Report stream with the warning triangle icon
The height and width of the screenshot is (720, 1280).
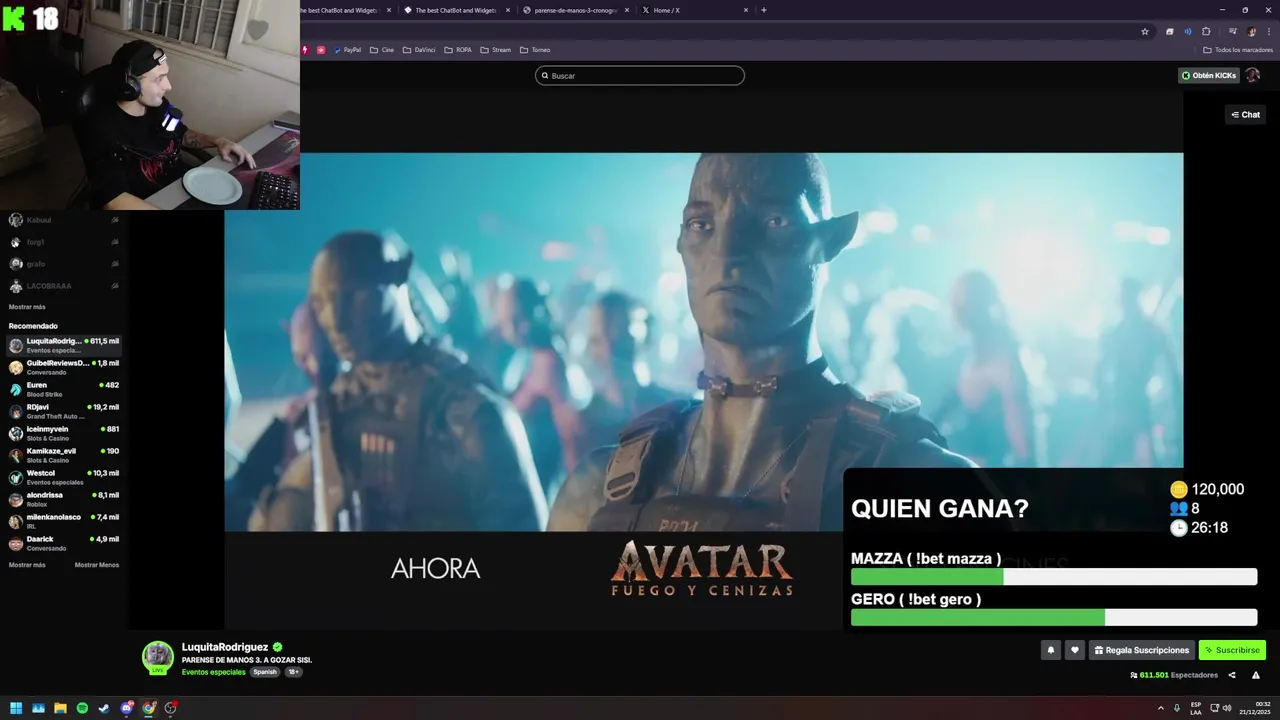pos(1256,675)
